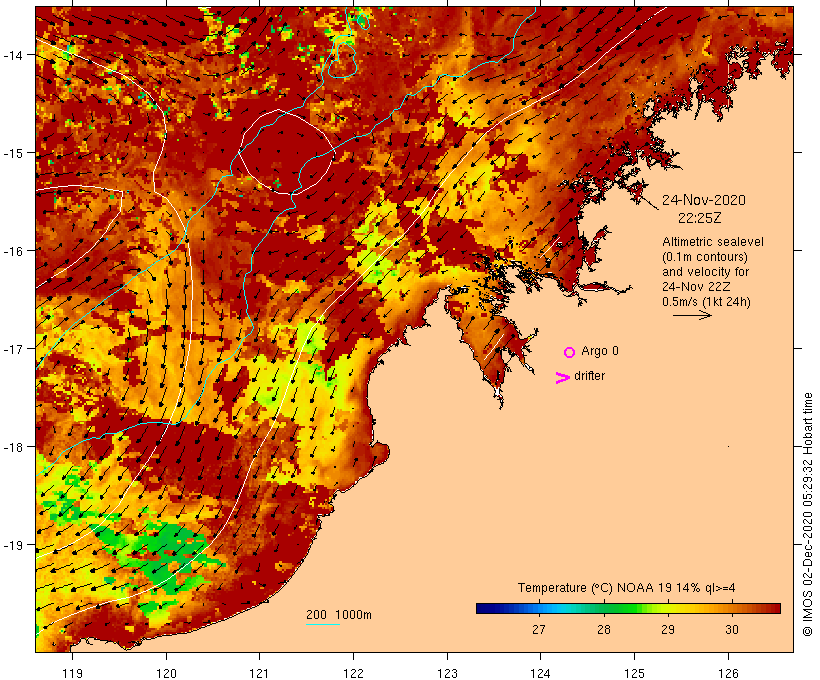Viewport: 820px width, 680px height.
Task: Click the 'and velocity for' text line
Action: (x=705, y=272)
